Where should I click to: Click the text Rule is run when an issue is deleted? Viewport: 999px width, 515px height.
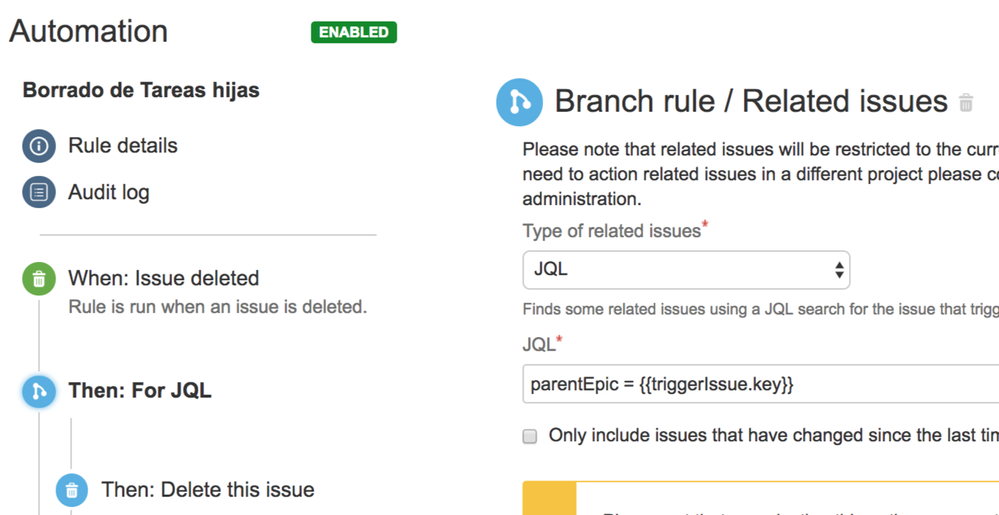point(218,308)
